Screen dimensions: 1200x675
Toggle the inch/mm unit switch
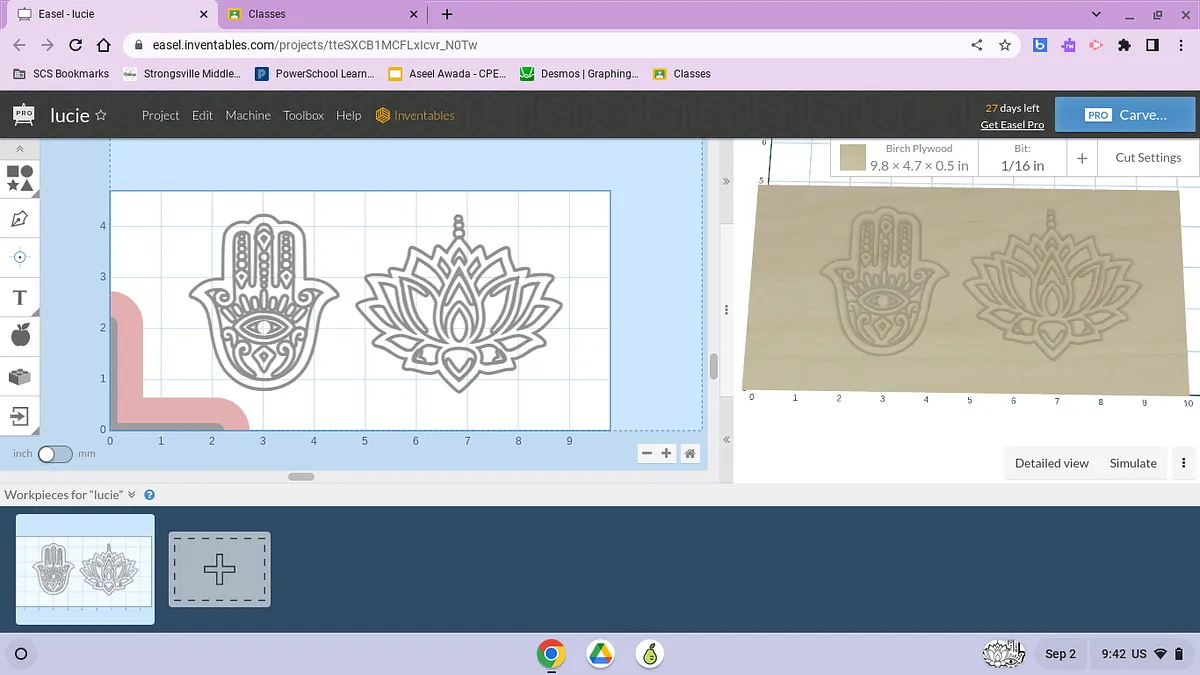55,454
